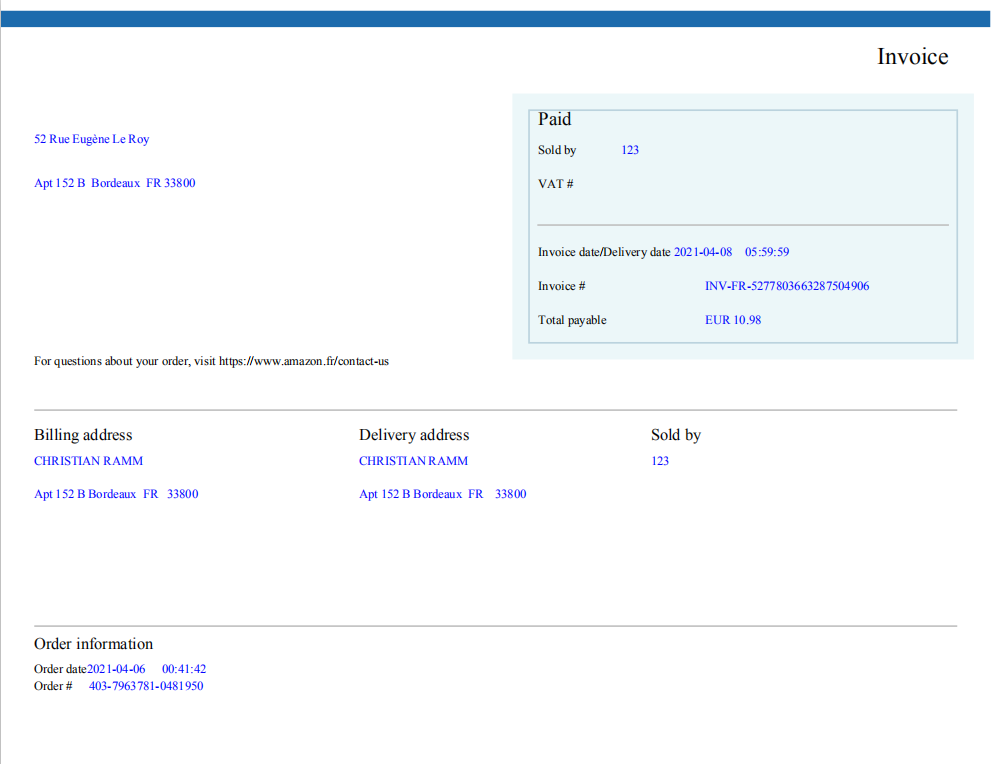Click the Order information heading
The image size is (991, 764).
click(x=93, y=644)
